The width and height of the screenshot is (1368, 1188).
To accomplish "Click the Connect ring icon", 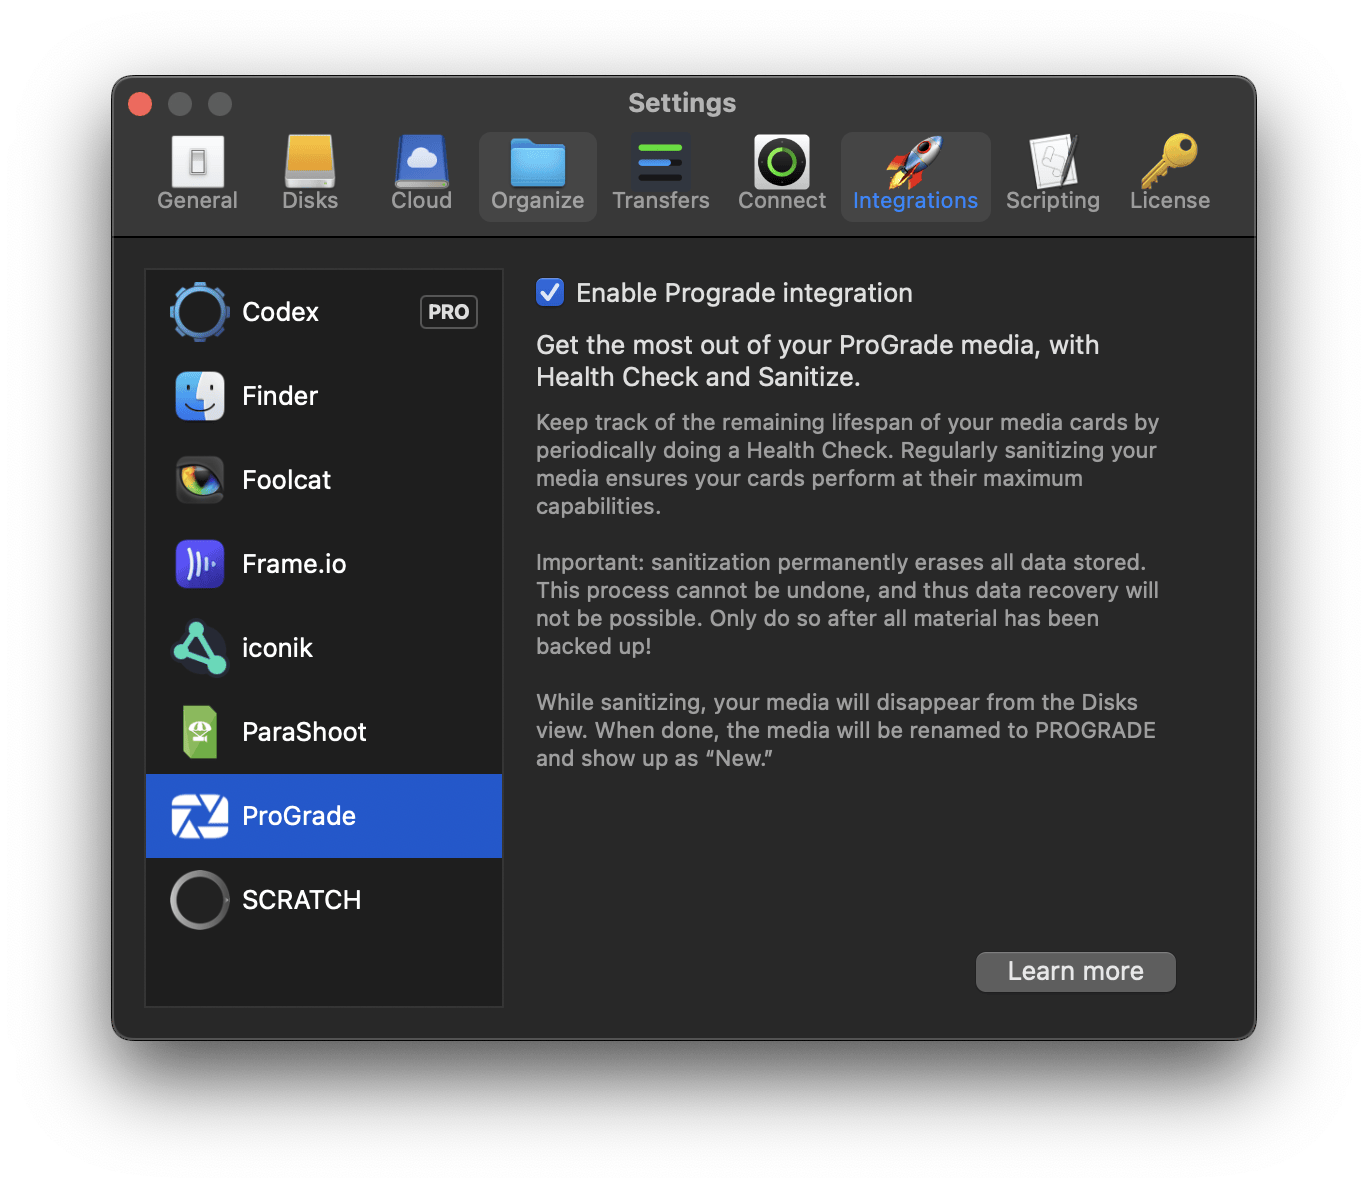I will [782, 162].
